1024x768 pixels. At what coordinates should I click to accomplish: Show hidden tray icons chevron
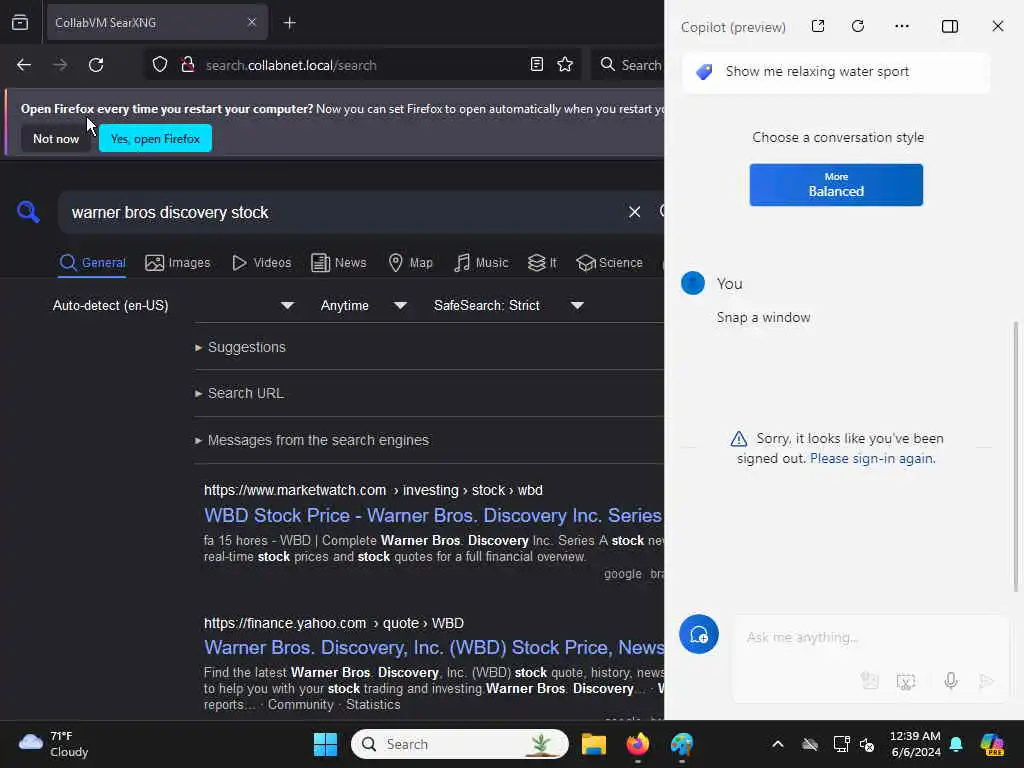777,744
